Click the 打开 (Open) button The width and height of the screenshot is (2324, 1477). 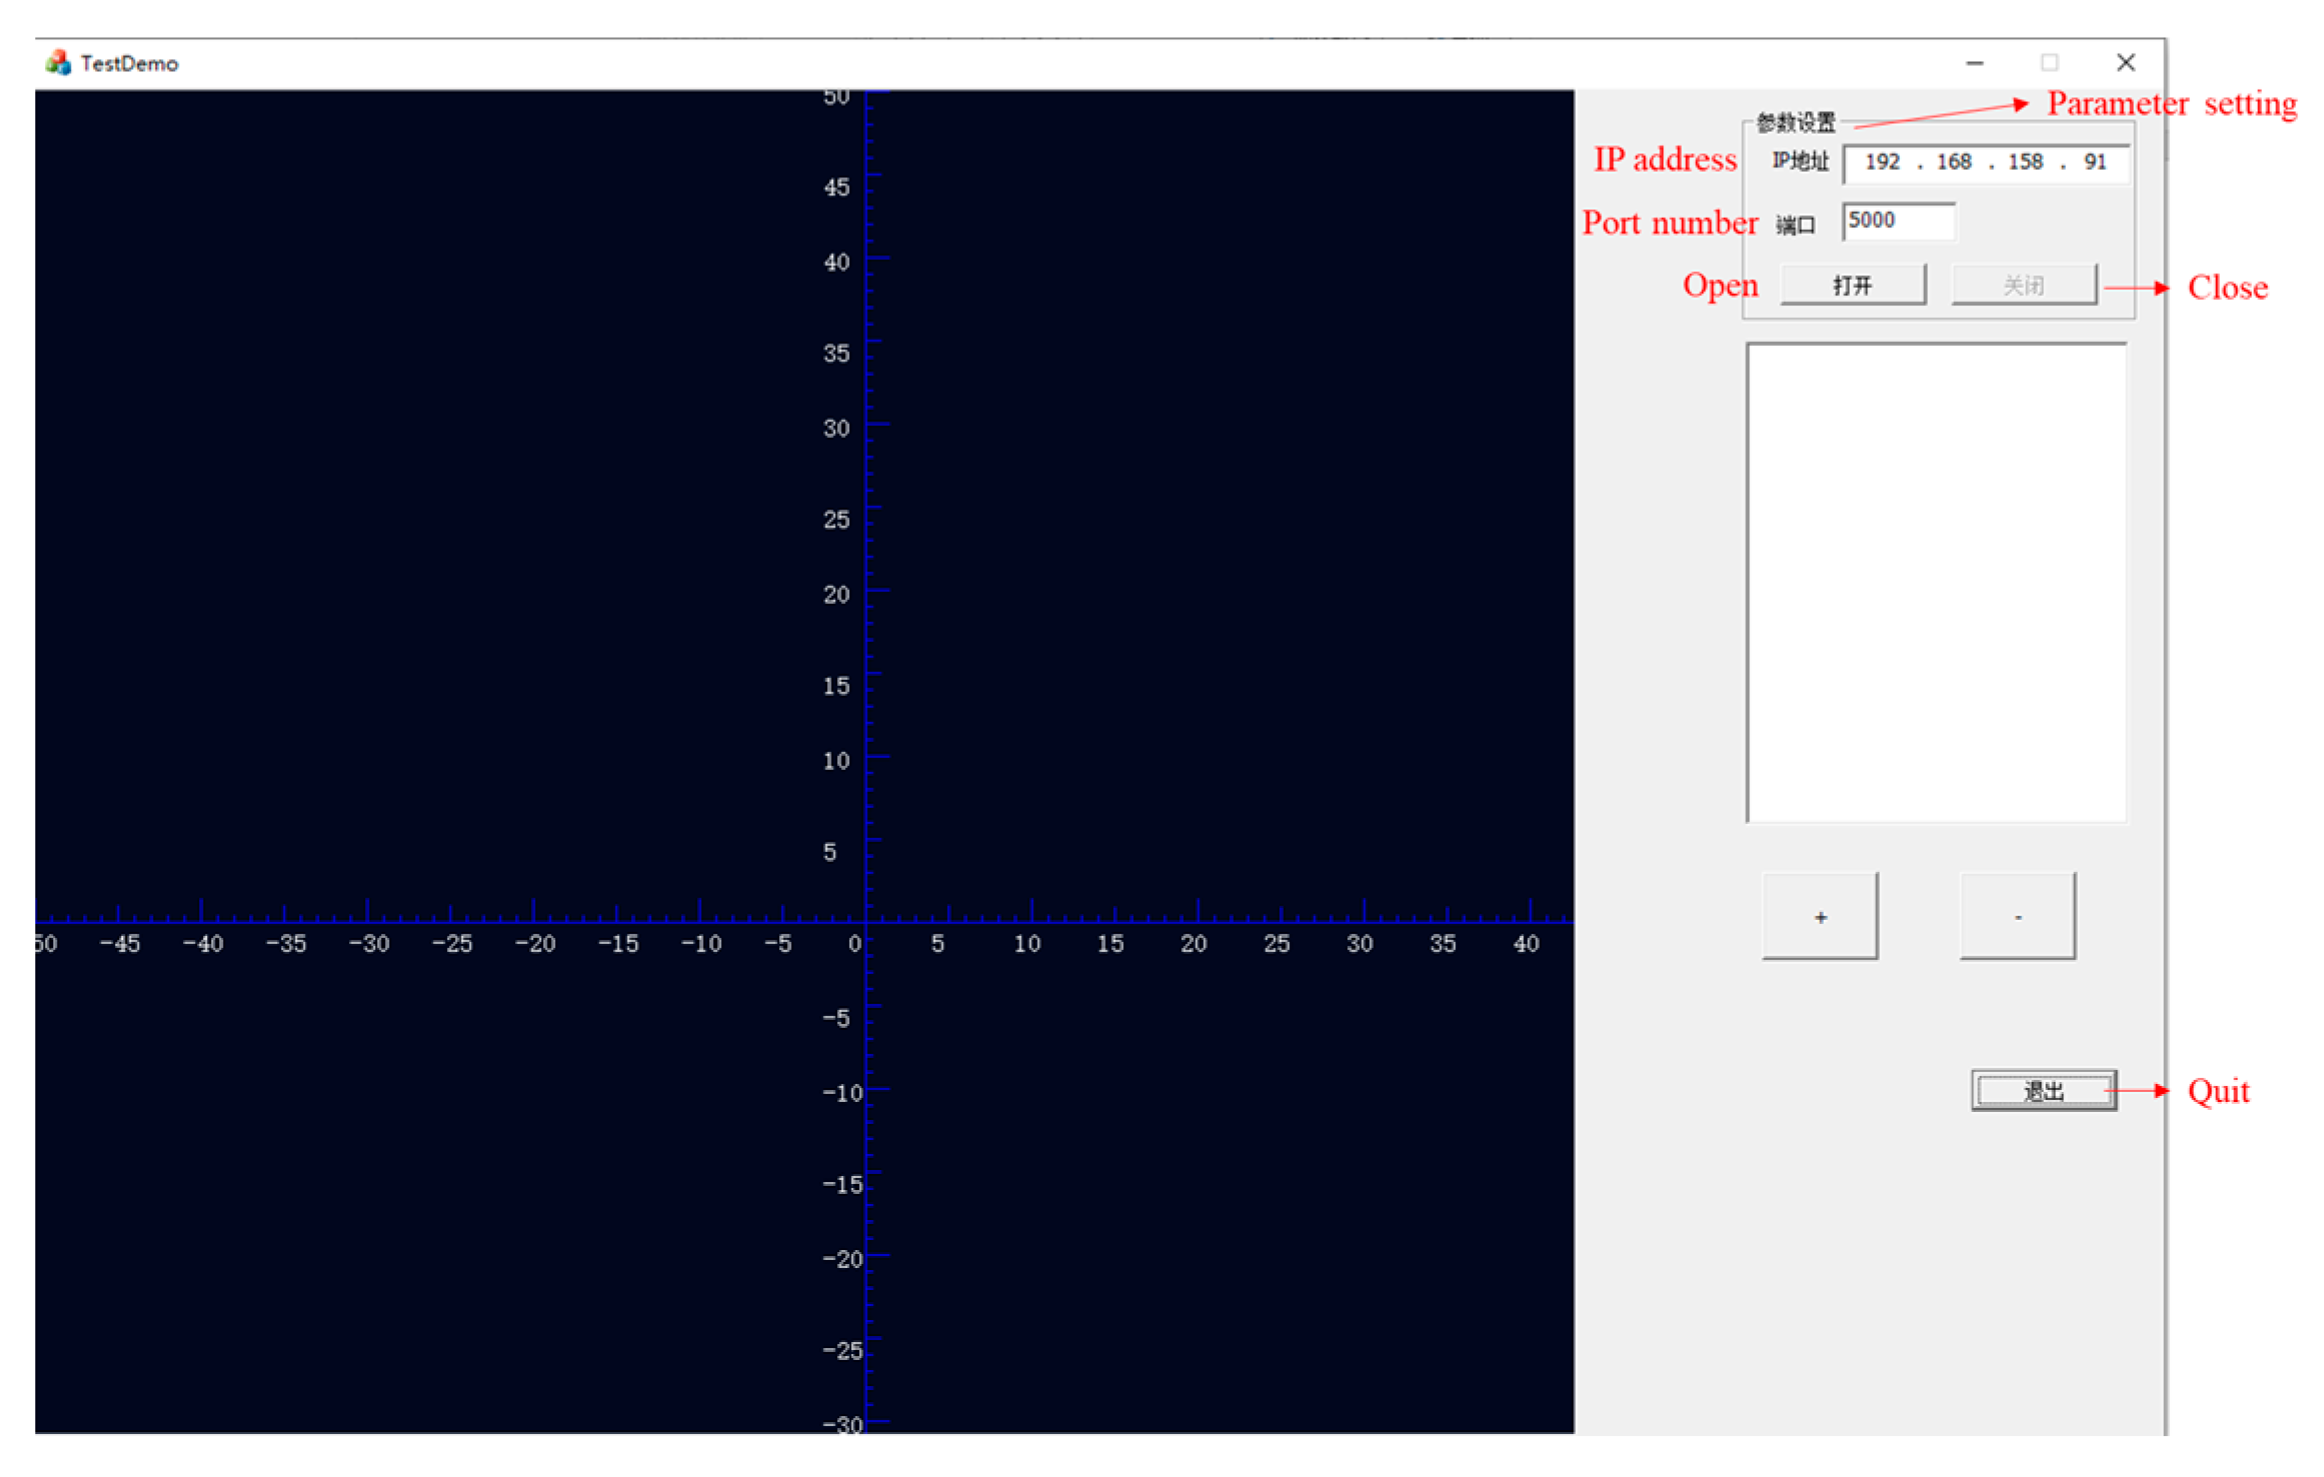tap(1853, 286)
